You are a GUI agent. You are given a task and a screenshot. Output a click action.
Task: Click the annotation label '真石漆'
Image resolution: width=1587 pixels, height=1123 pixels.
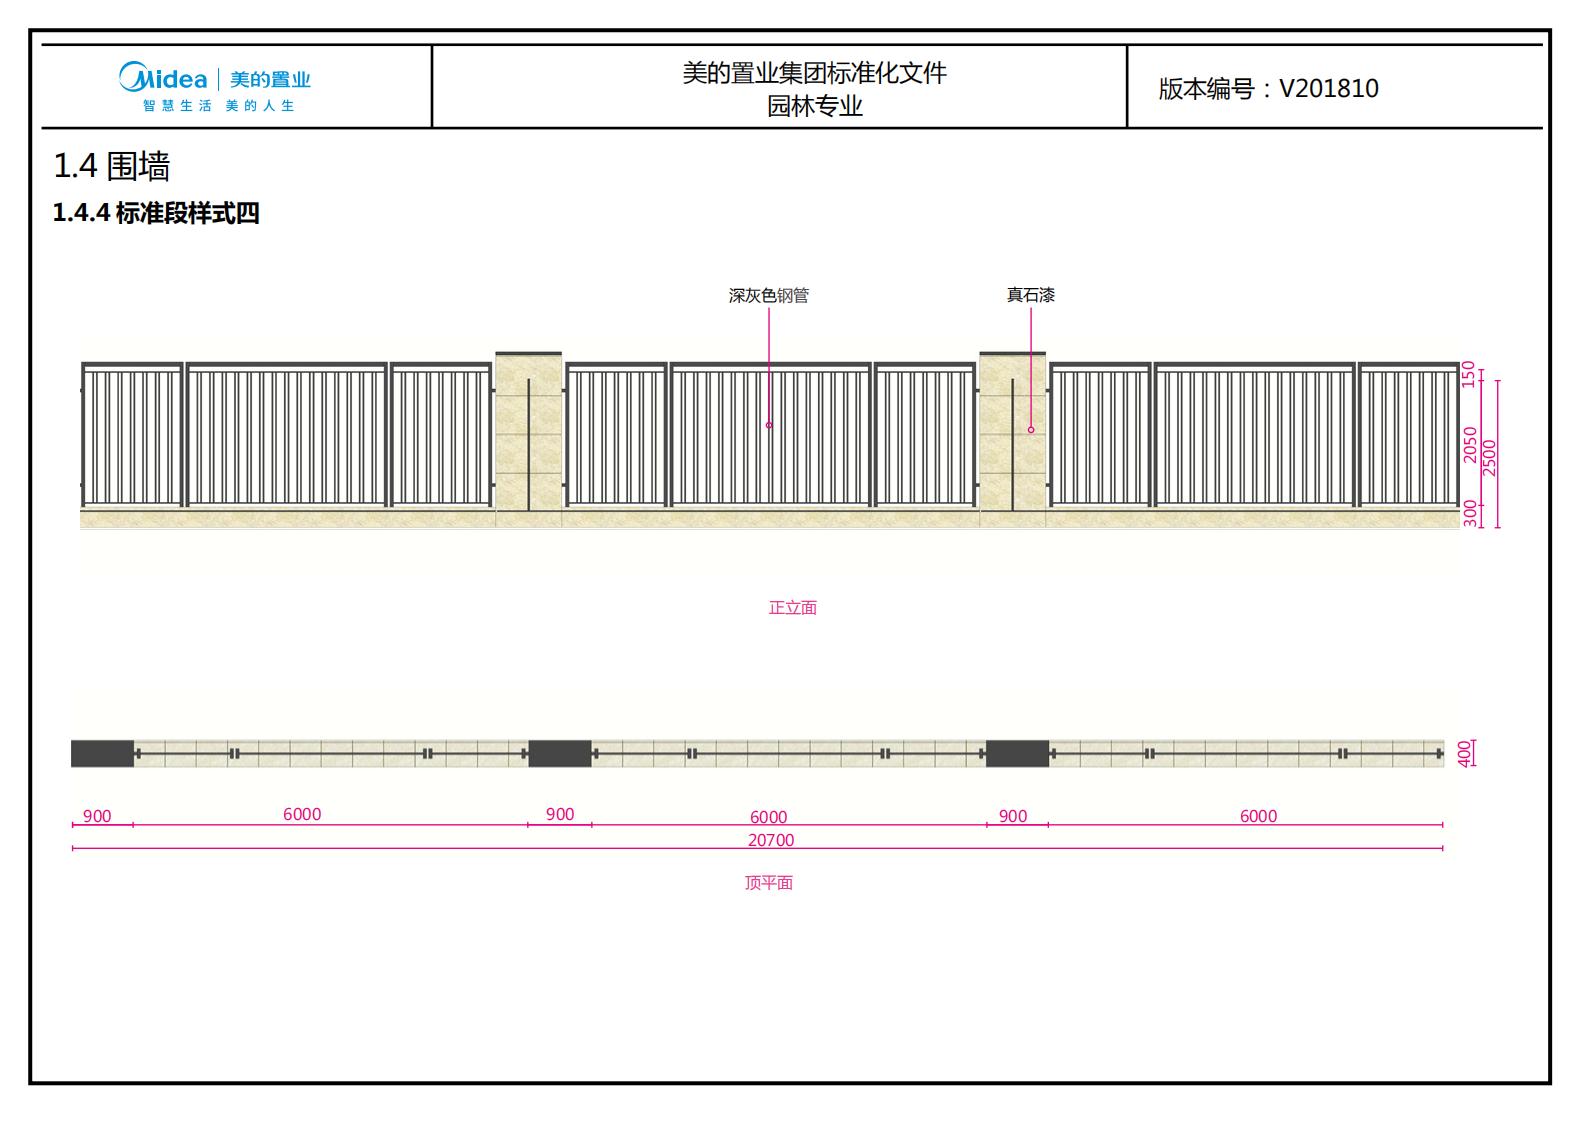[1030, 295]
